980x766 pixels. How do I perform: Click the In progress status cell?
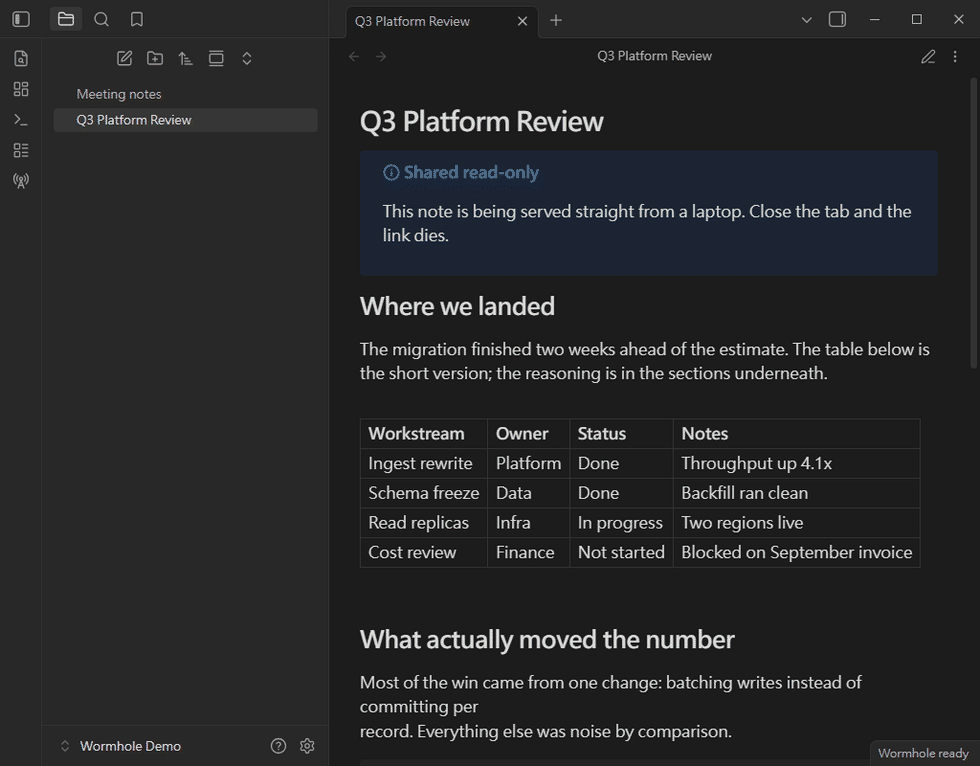click(621, 523)
